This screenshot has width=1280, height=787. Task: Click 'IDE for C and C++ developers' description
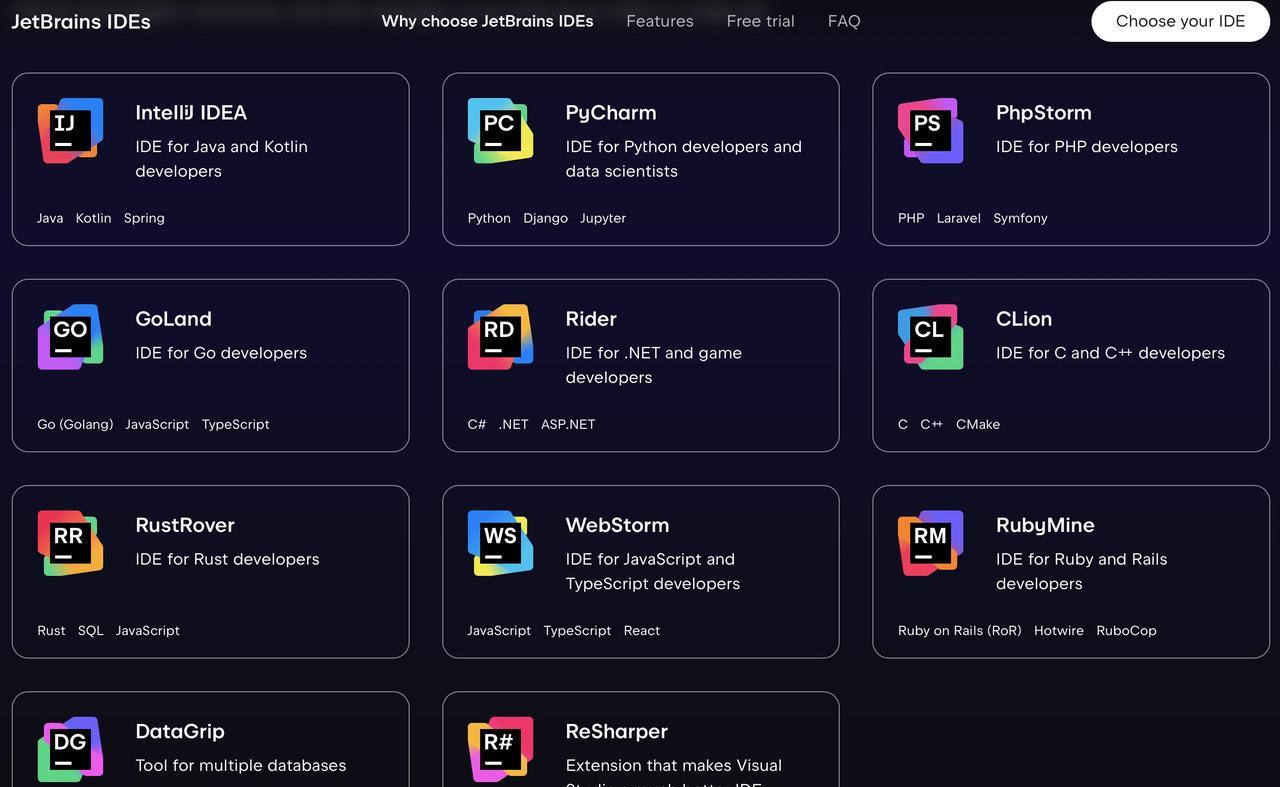(1110, 353)
